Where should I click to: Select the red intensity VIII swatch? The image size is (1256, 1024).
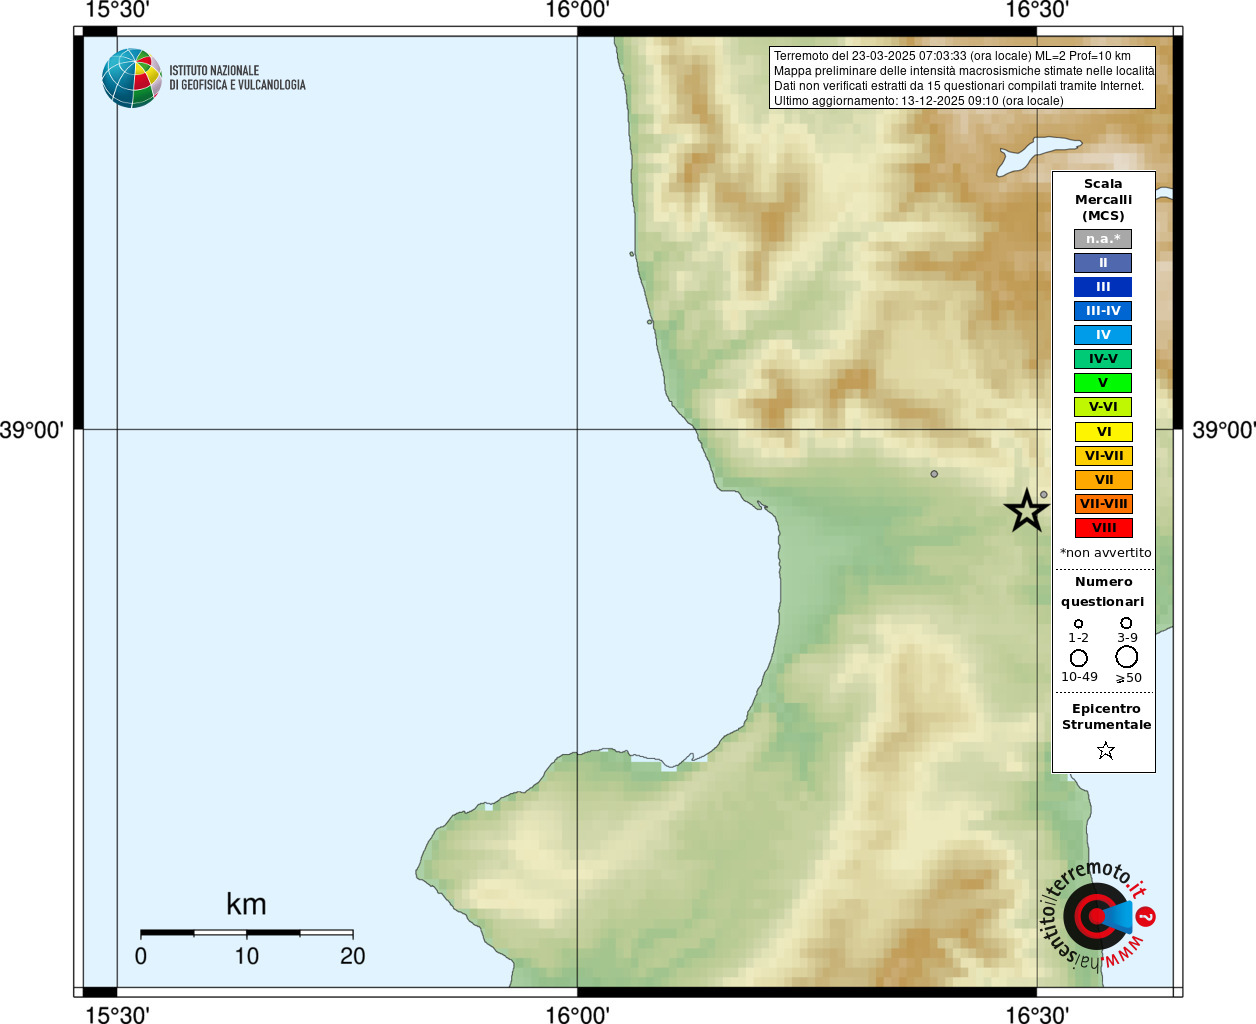coord(1103,528)
